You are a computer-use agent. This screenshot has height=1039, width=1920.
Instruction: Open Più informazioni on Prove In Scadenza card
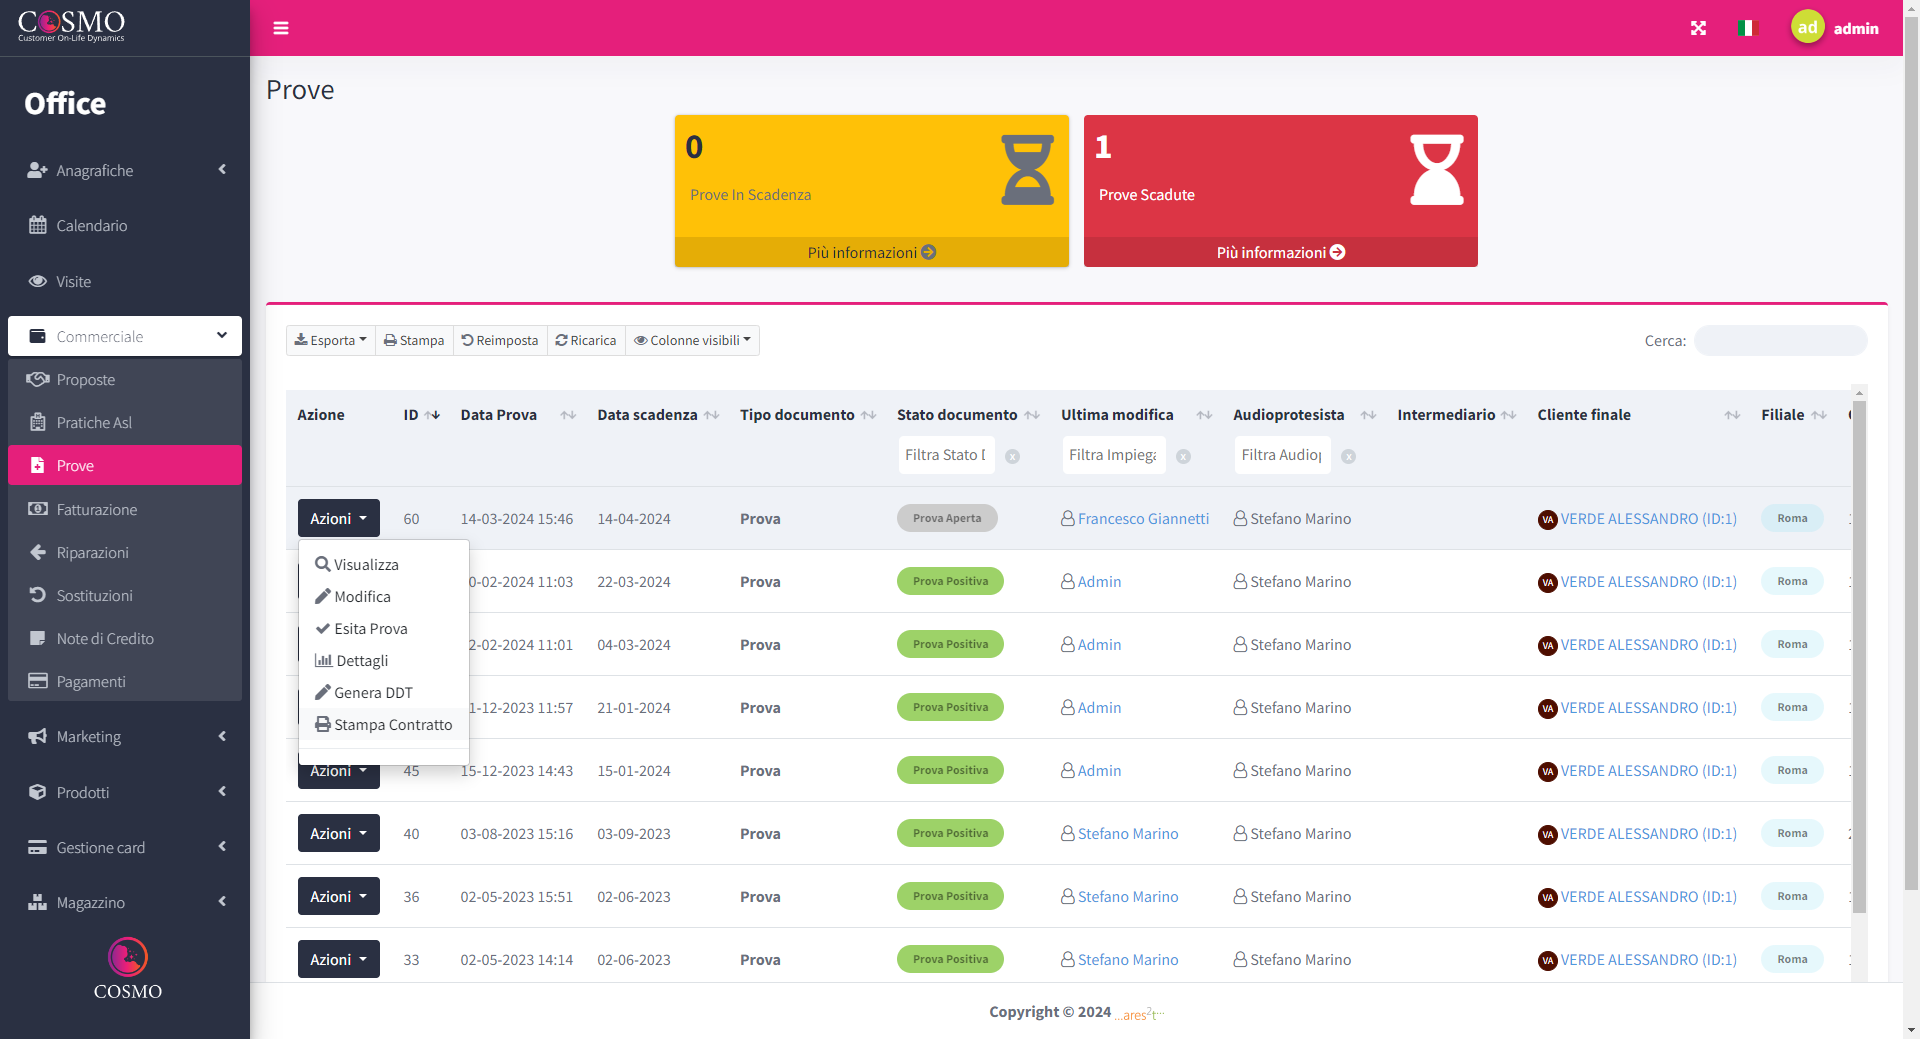point(872,253)
